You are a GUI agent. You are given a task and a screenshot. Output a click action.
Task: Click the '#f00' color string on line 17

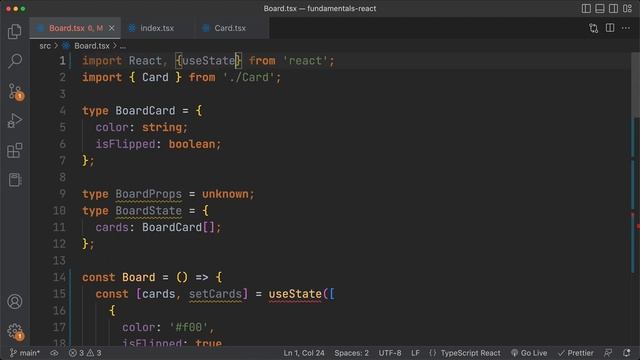tap(189, 327)
